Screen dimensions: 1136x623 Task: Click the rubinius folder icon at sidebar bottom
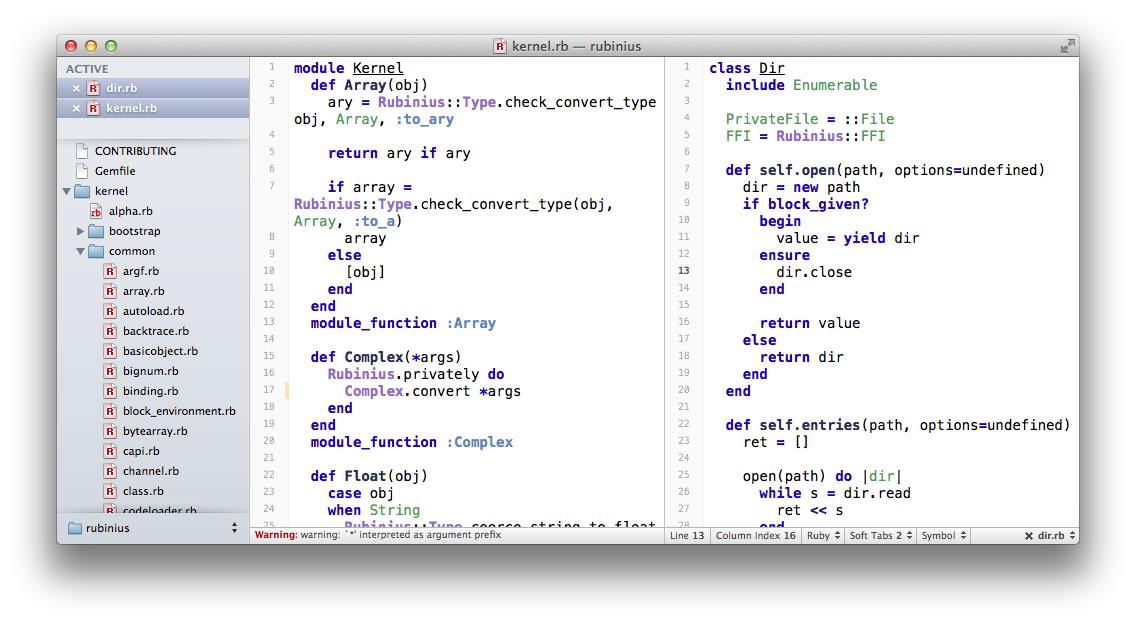point(75,528)
